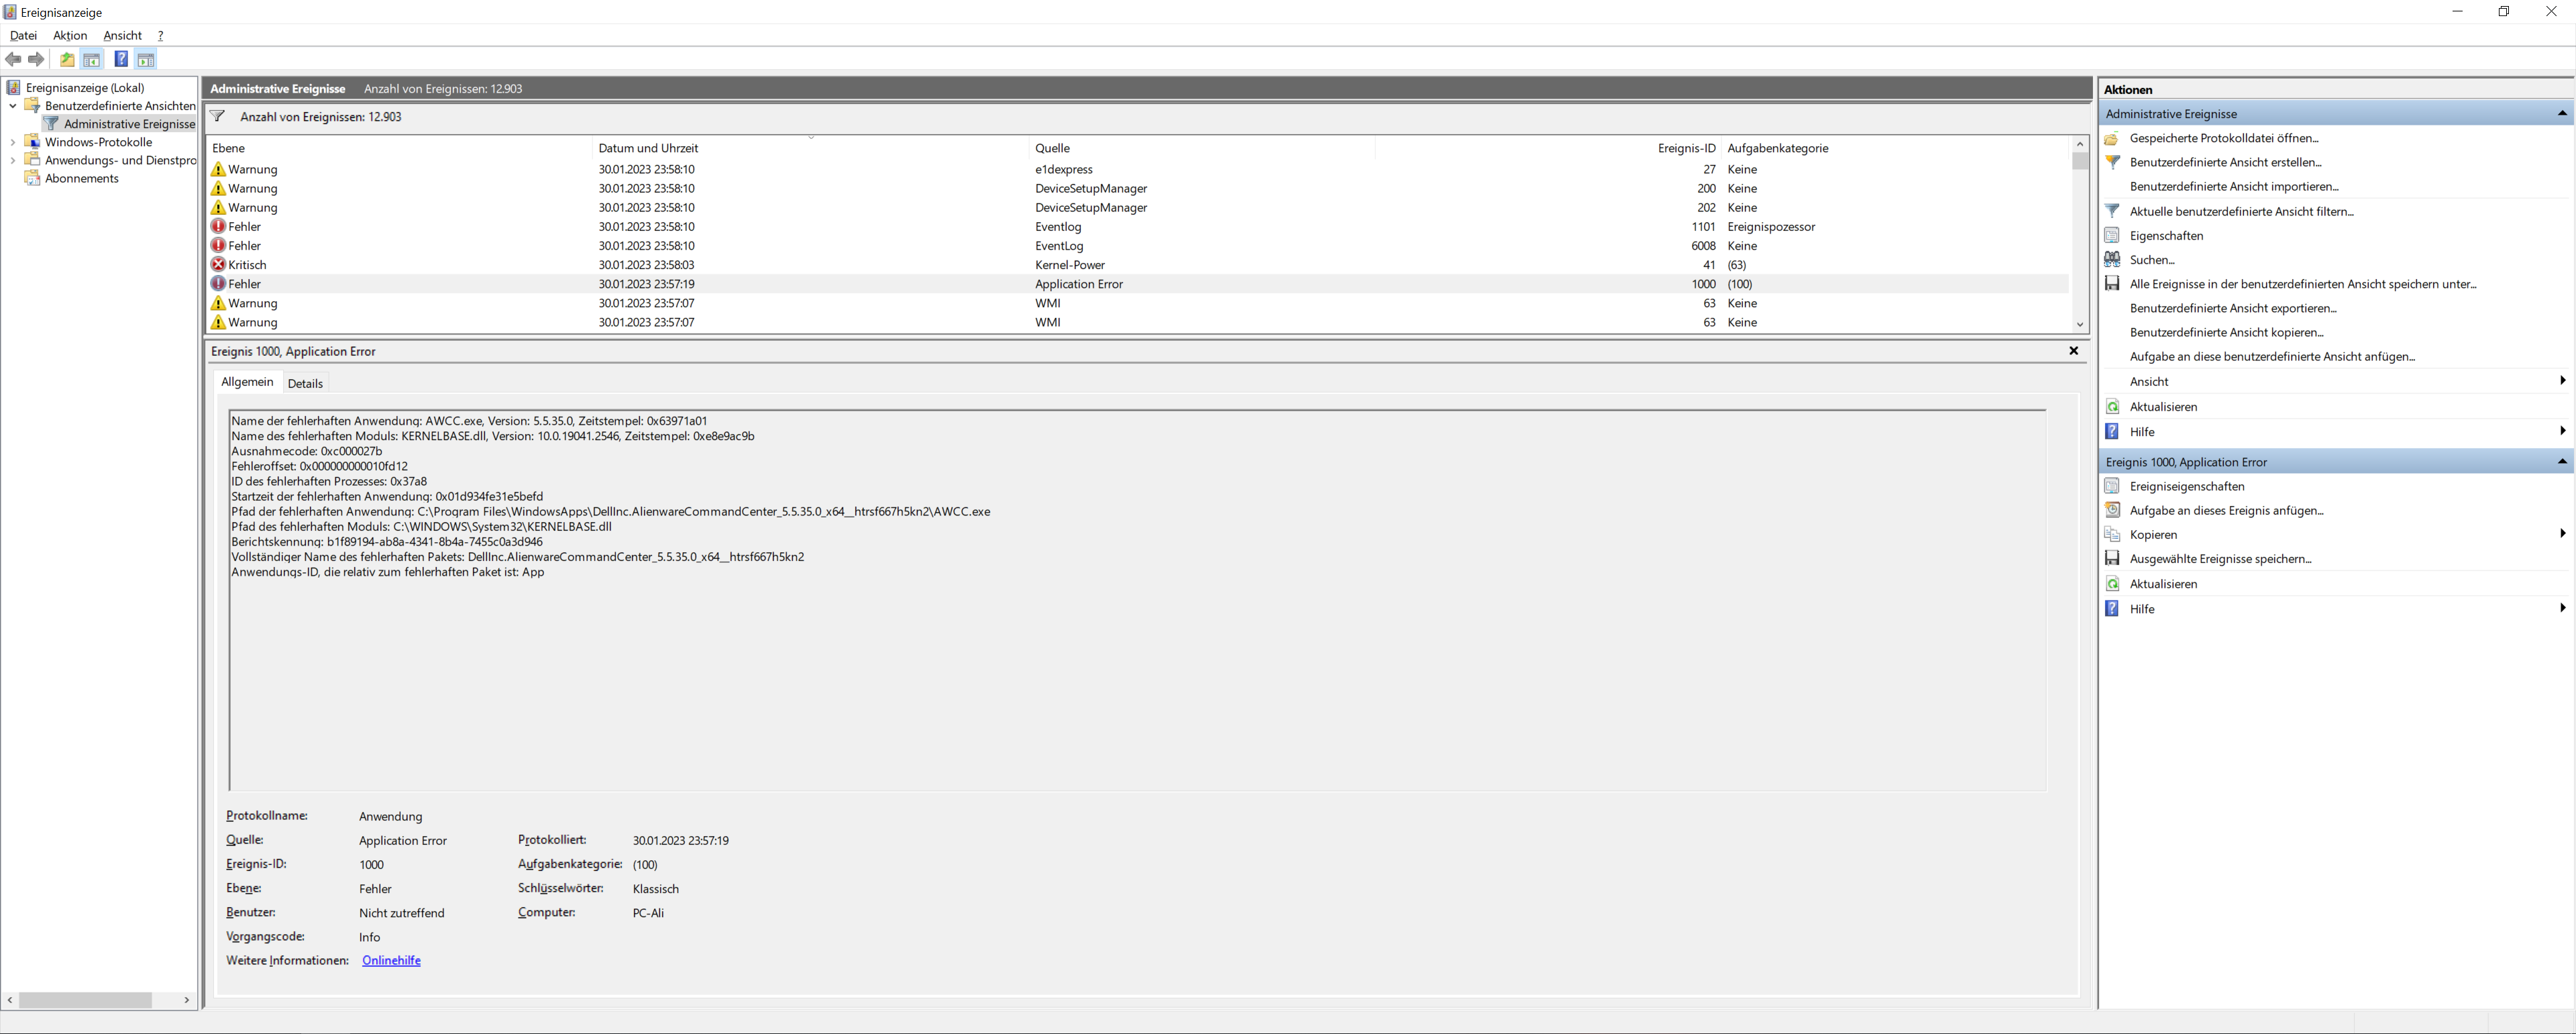The height and width of the screenshot is (1034, 2576).
Task: Click the Suchen binoculars action
Action: (x=2151, y=260)
